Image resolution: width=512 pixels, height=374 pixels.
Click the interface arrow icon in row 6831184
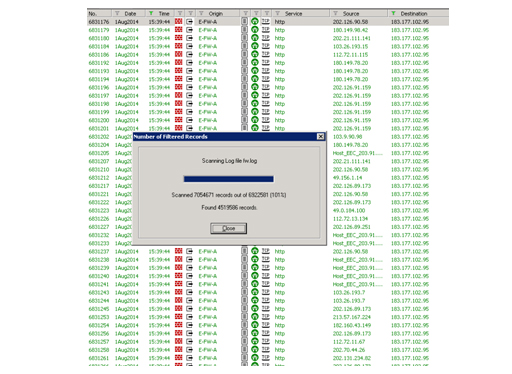tap(189, 46)
